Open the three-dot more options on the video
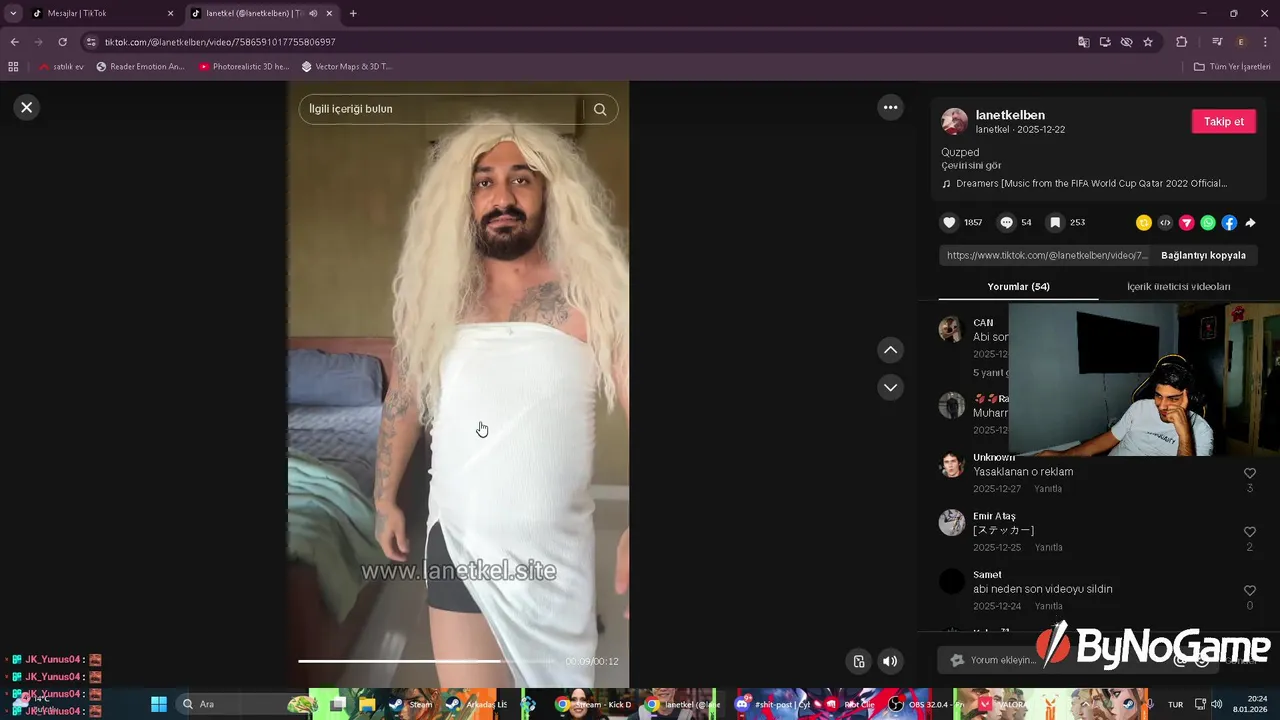The width and height of the screenshot is (1280, 720). click(890, 107)
